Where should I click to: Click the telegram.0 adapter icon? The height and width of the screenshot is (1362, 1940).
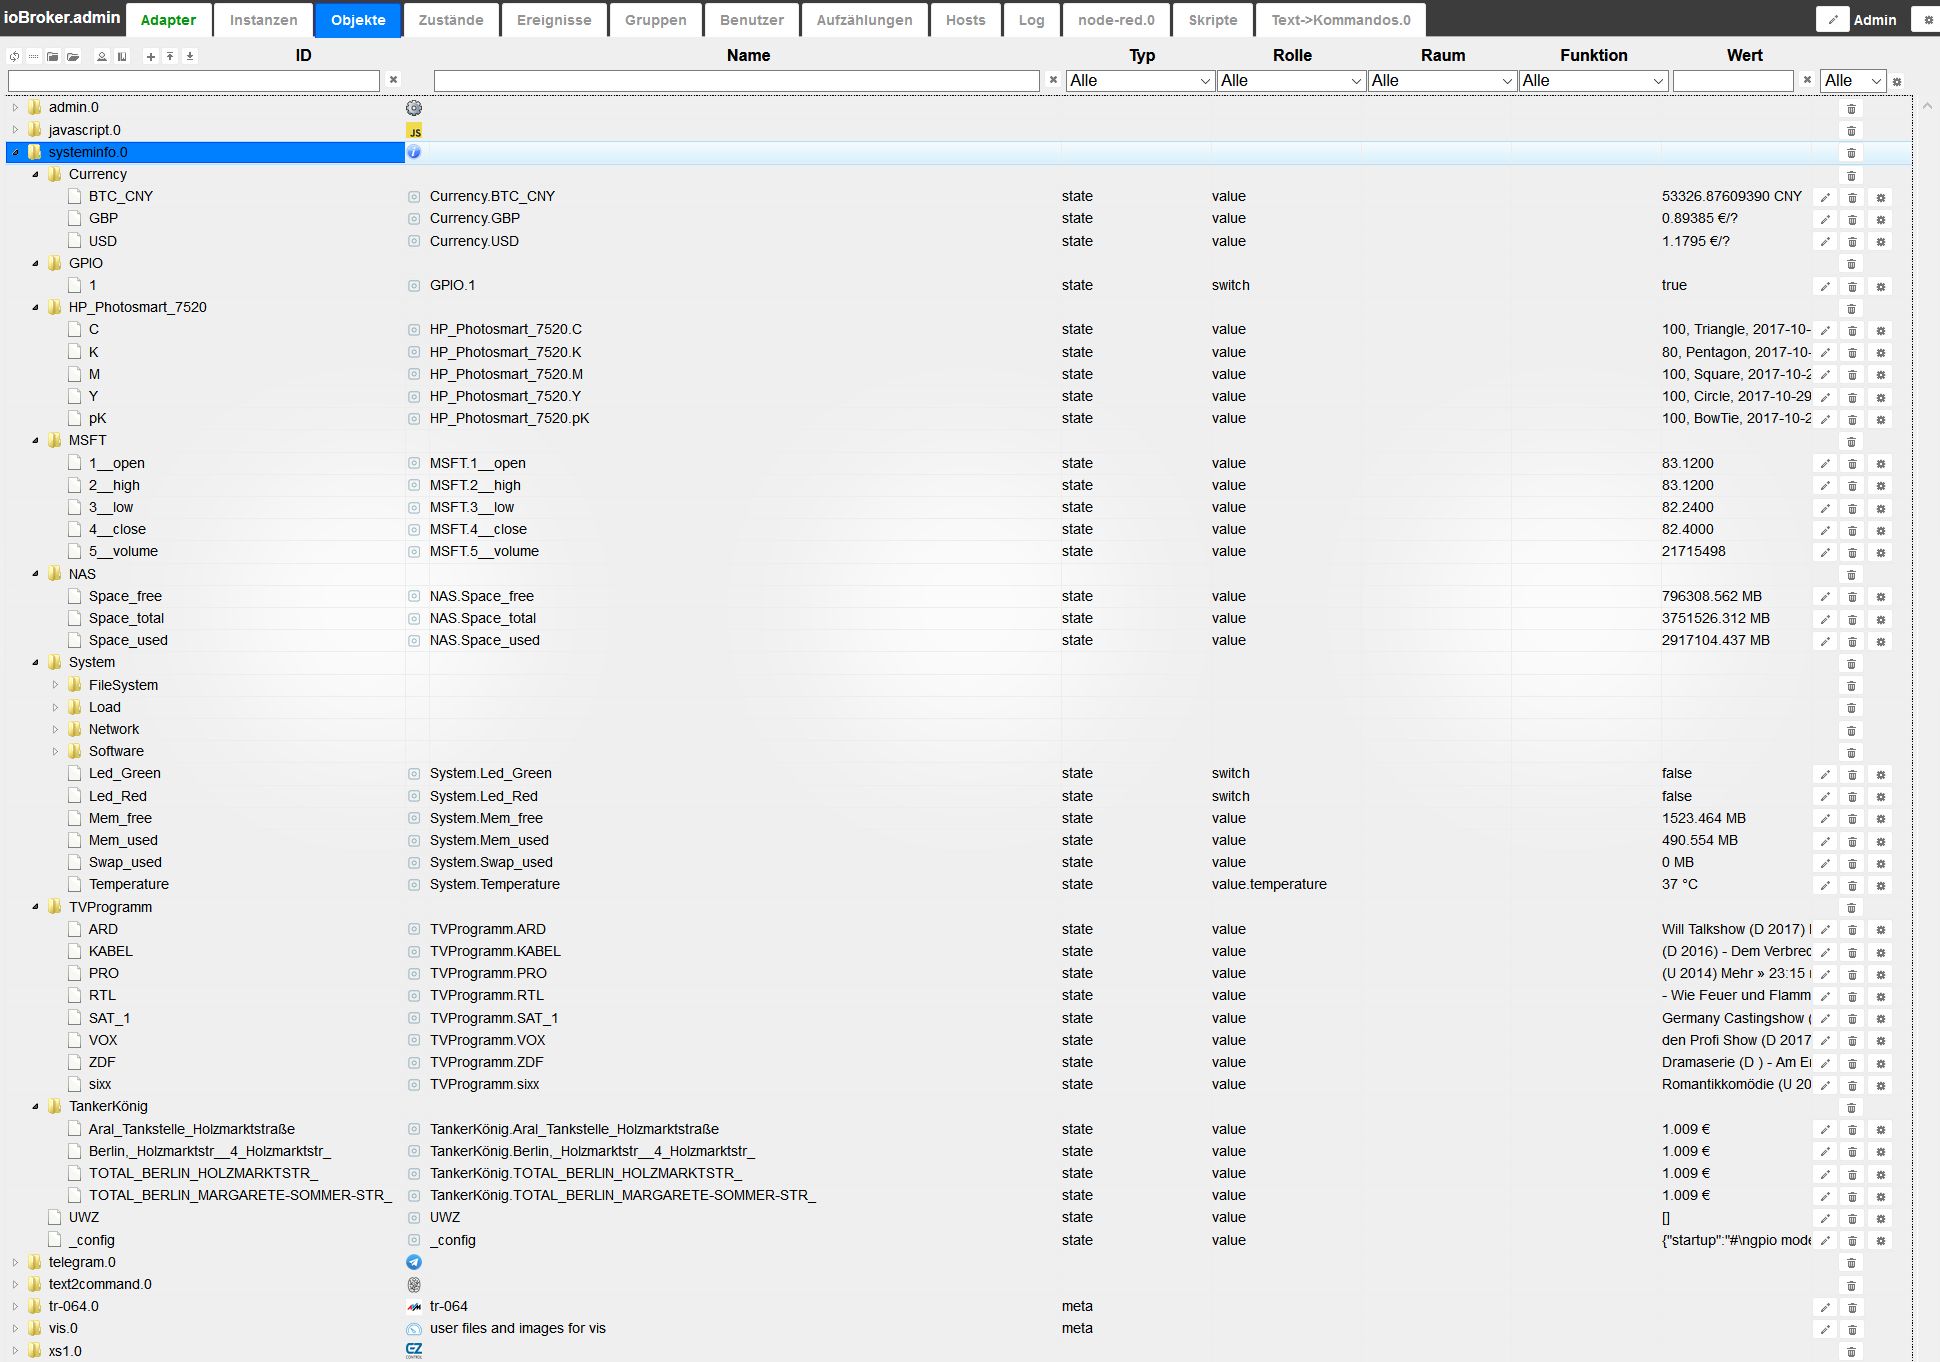point(414,1262)
